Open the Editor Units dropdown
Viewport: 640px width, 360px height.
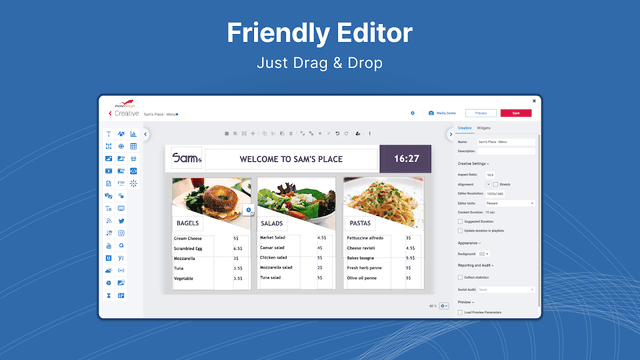pyautogui.click(x=510, y=203)
